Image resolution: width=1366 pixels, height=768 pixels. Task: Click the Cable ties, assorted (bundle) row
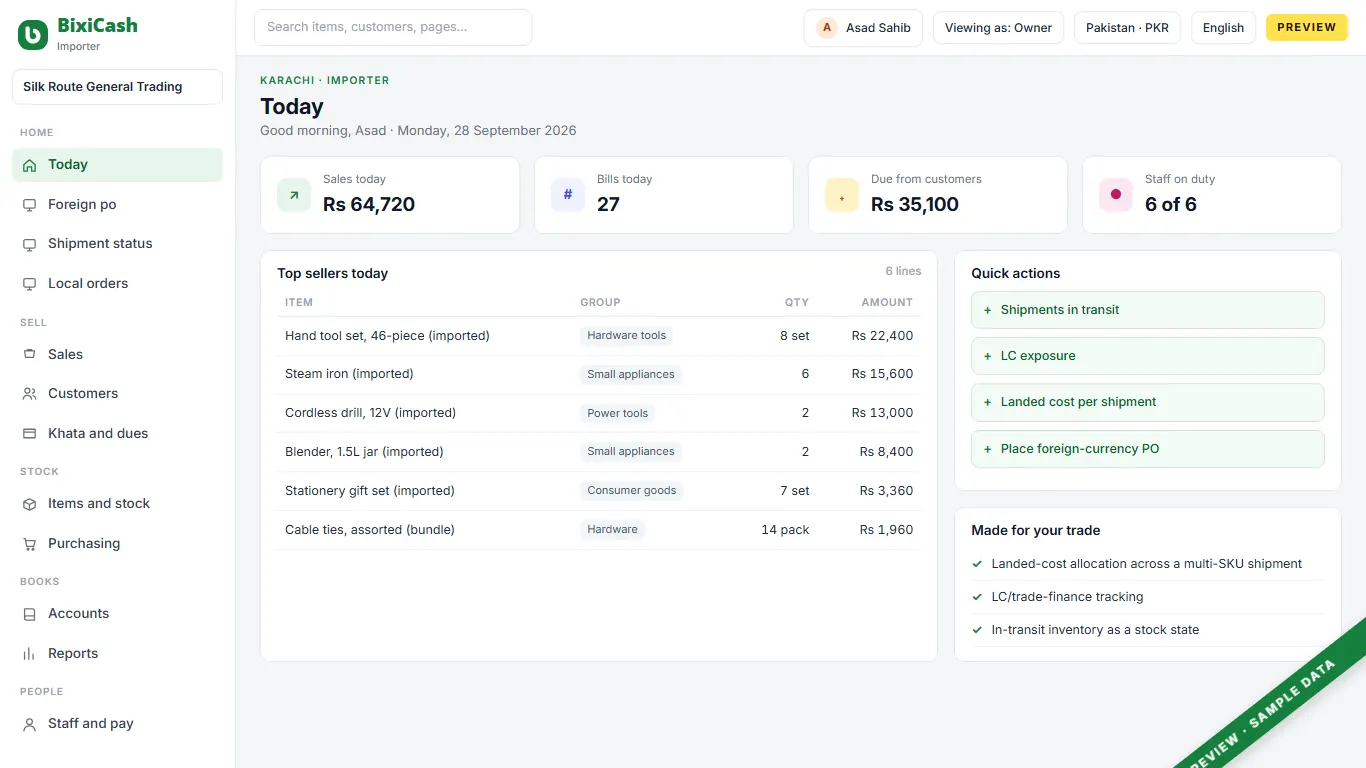[599, 530]
